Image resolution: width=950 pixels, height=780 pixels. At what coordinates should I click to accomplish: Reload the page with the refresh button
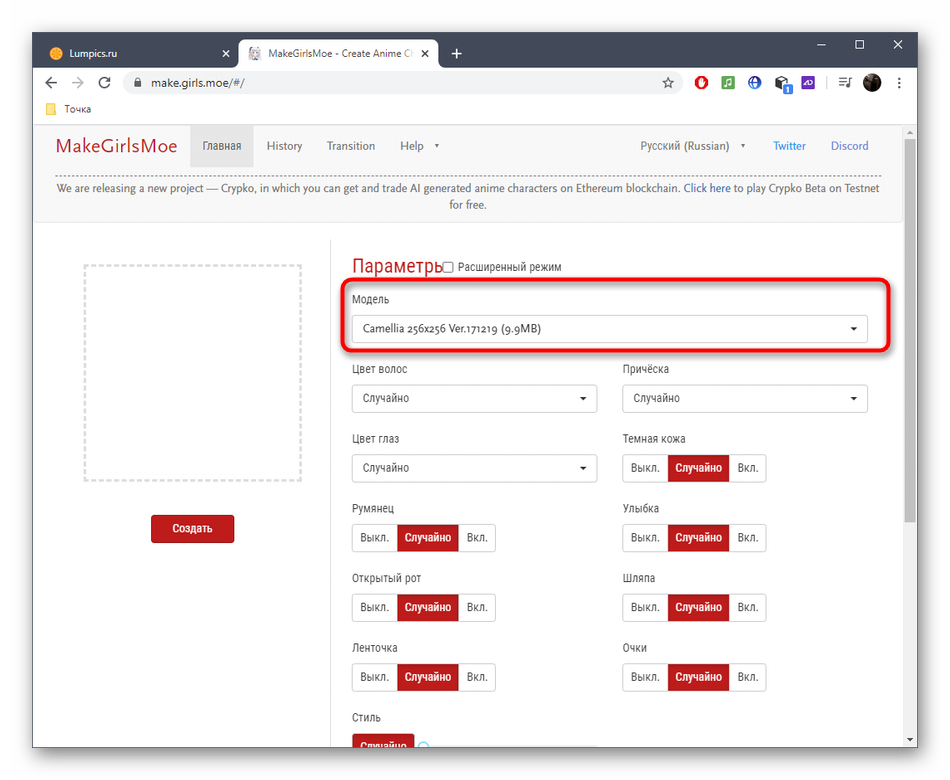point(104,83)
